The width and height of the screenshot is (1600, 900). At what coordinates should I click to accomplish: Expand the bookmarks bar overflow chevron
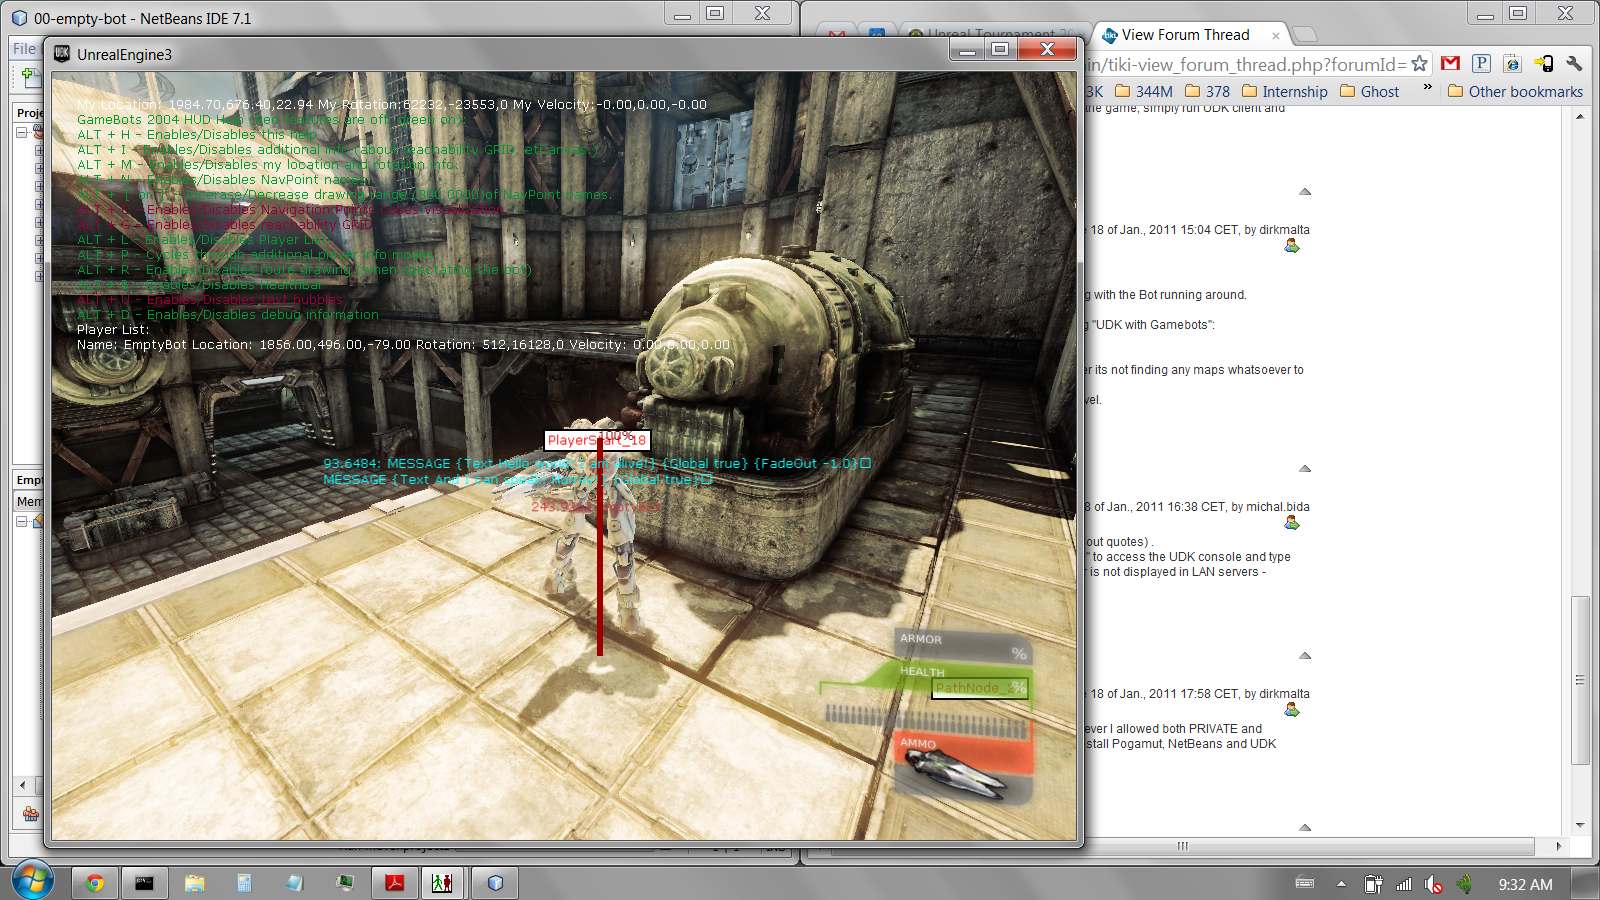pos(1427,88)
